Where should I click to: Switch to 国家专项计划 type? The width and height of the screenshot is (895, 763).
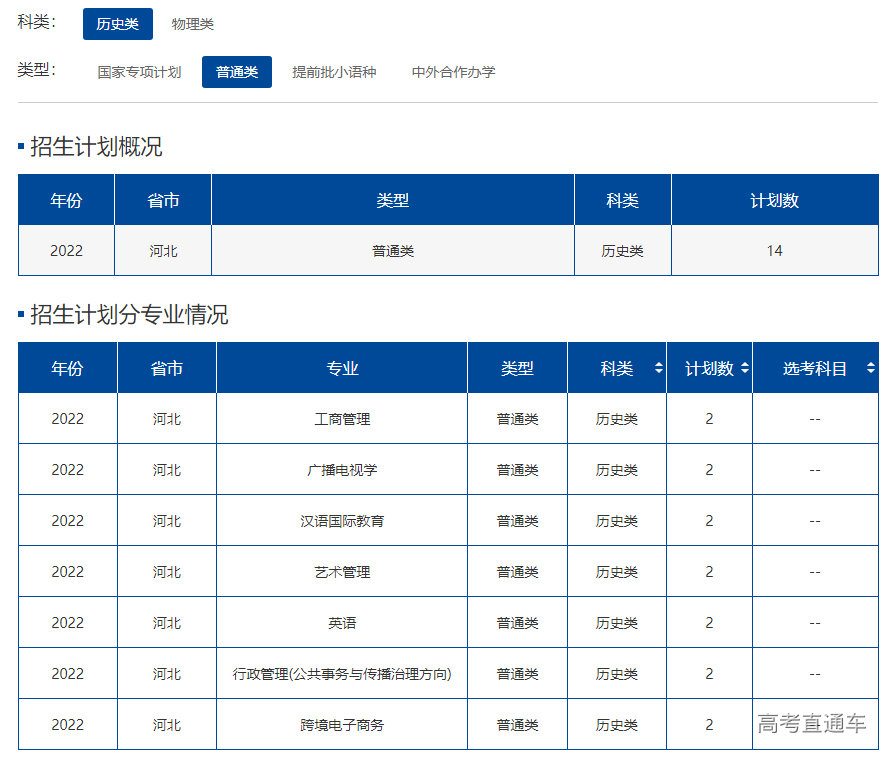click(x=139, y=71)
